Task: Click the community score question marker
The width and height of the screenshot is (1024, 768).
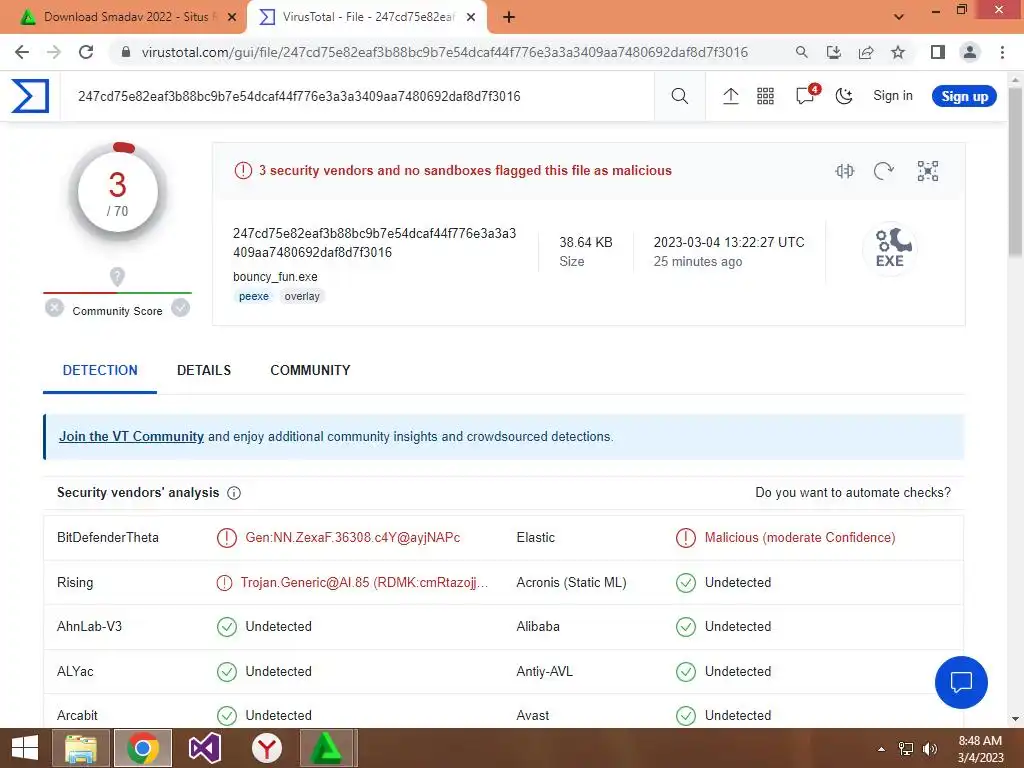Action: tap(117, 276)
